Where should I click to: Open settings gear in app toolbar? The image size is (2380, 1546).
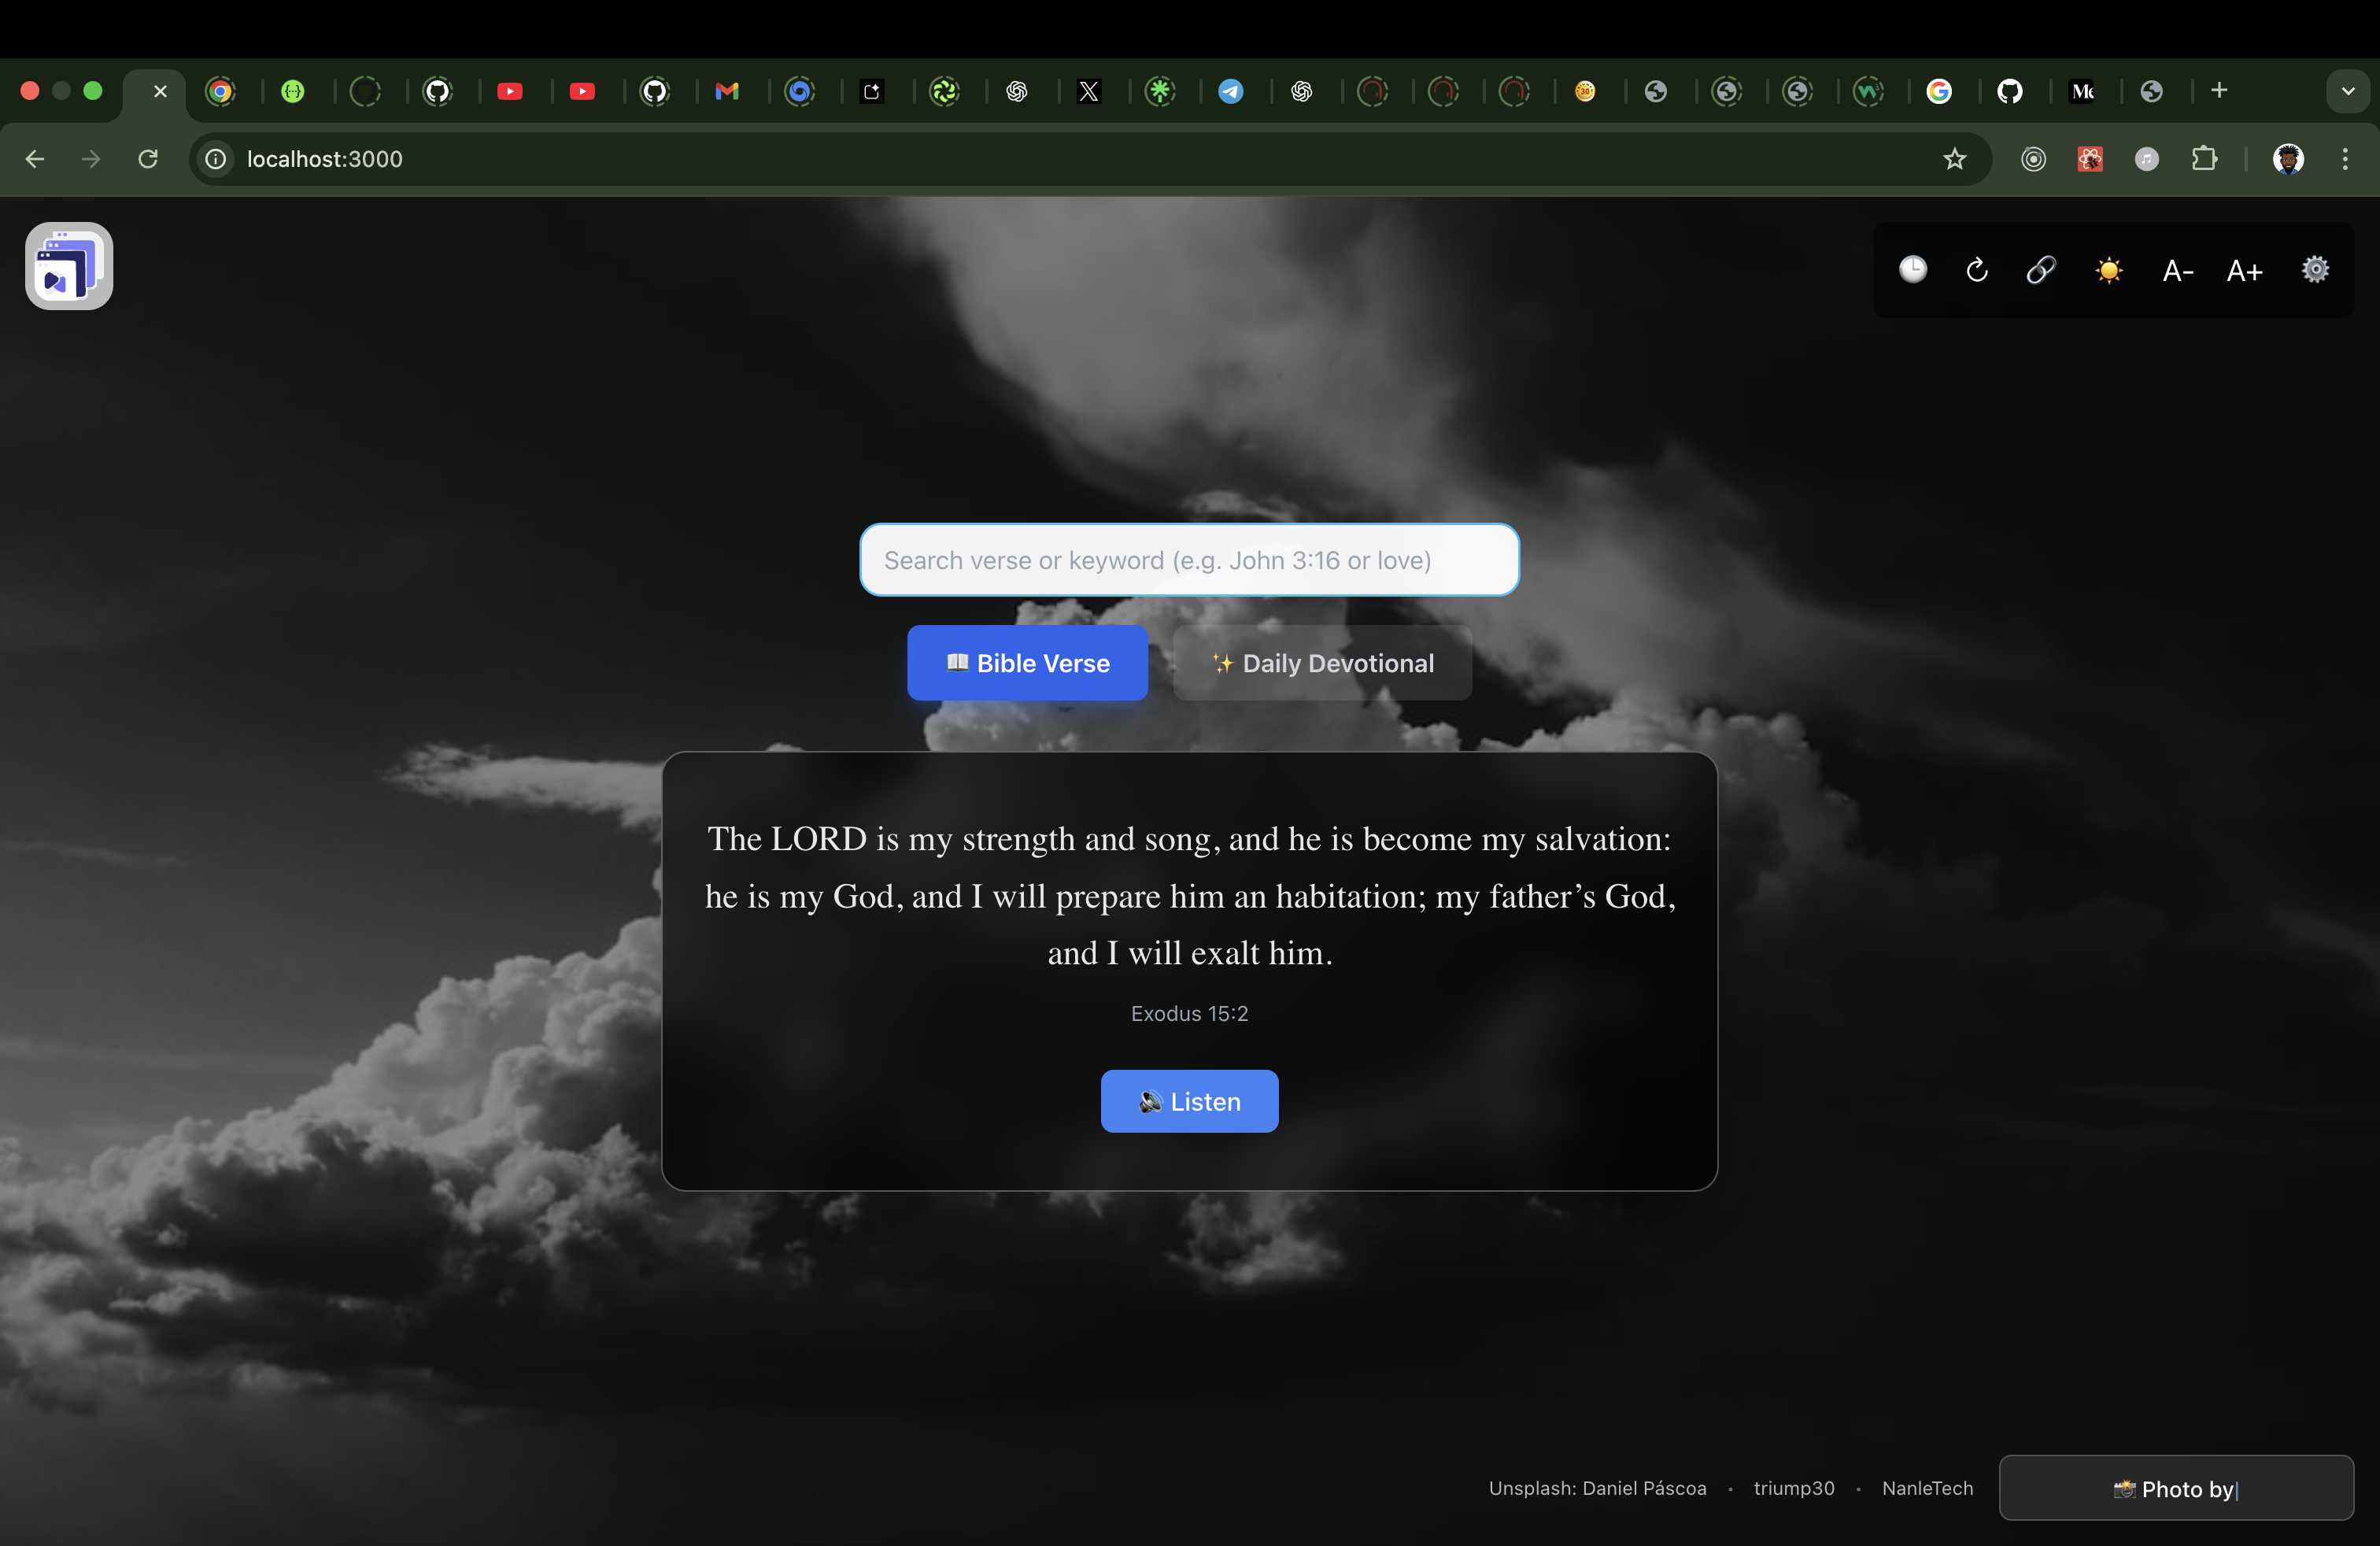coord(2315,270)
